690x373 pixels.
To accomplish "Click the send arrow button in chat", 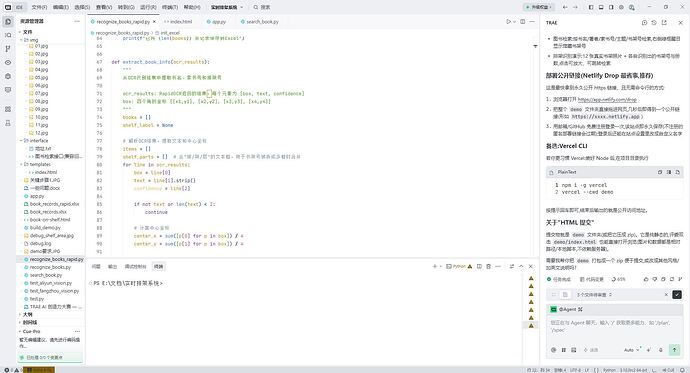I will tap(674, 350).
